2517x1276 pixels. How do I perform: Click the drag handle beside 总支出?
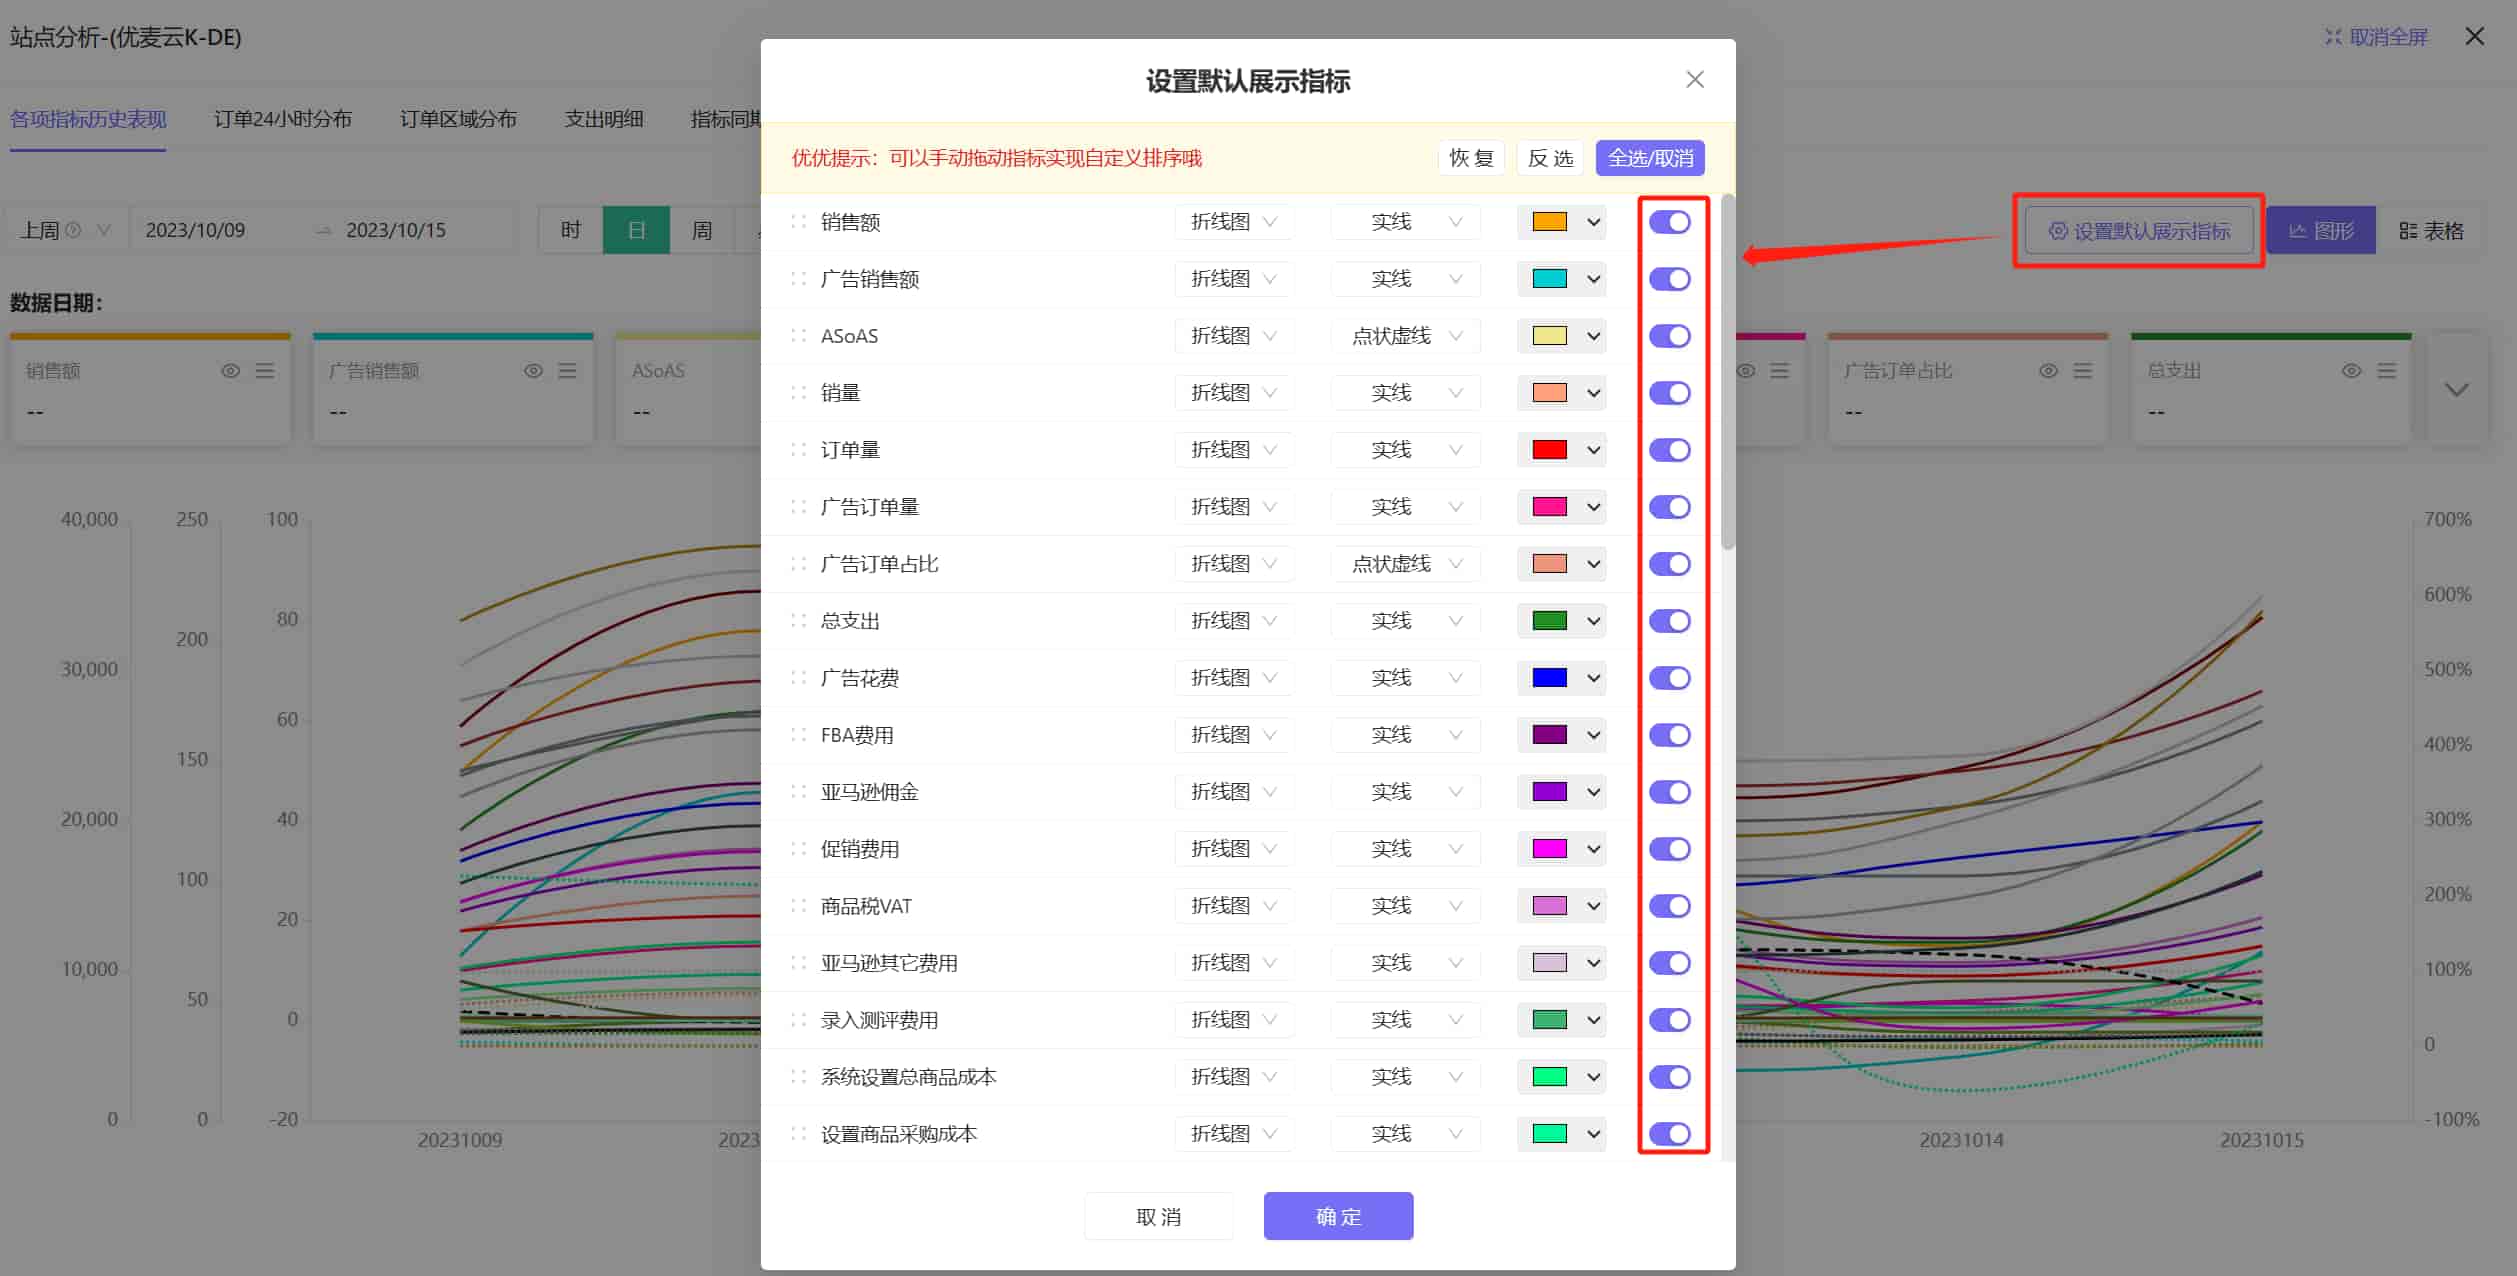click(798, 621)
